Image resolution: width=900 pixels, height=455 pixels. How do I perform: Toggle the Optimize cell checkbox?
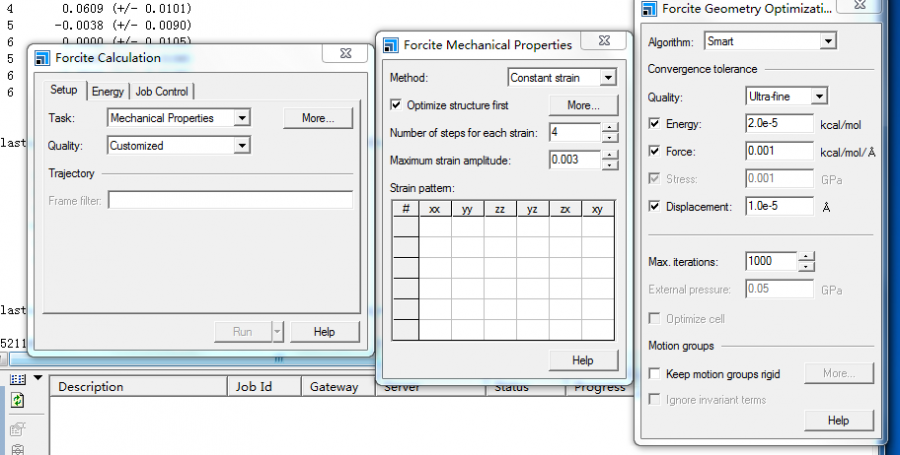[654, 318]
